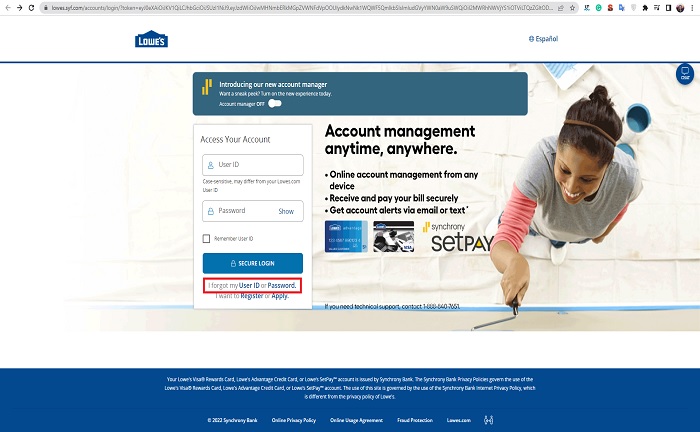The width and height of the screenshot is (700, 432).
Task: Bookmark this page with the star icon
Action: 572,8
